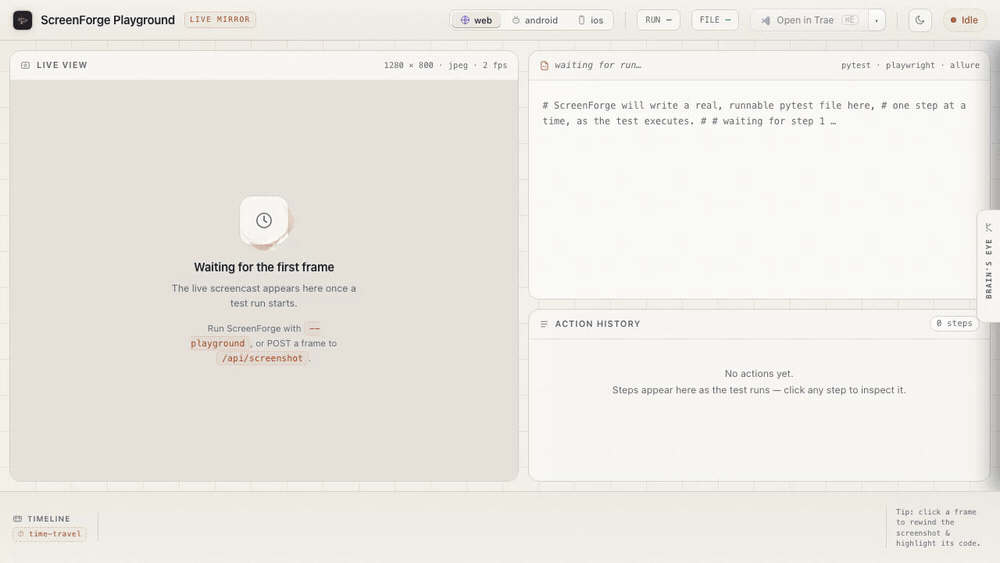Click the "Steps appear here as the test runs" text
Image resolution: width=1000 pixels, height=563 pixels.
point(691,390)
